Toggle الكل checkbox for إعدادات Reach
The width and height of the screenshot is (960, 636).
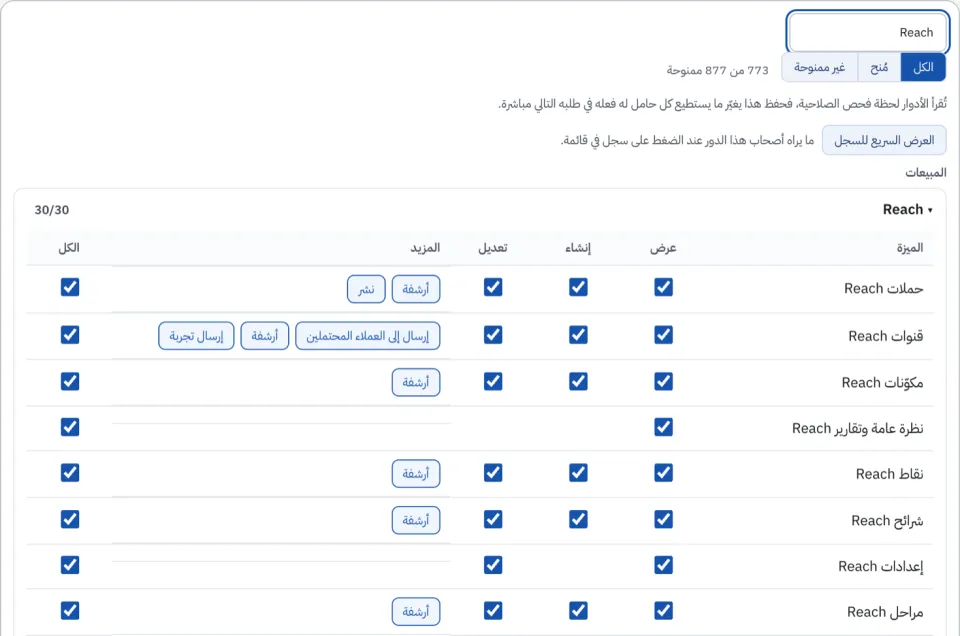70,564
